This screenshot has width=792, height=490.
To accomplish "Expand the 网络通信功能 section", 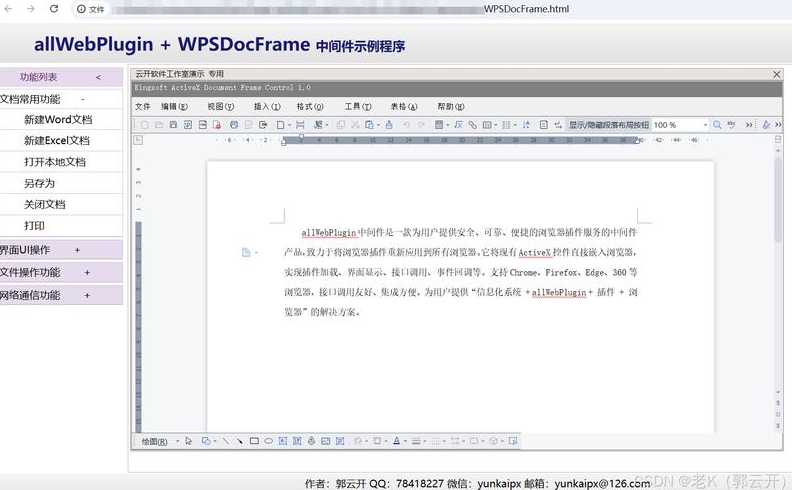I will pyautogui.click(x=87, y=295).
